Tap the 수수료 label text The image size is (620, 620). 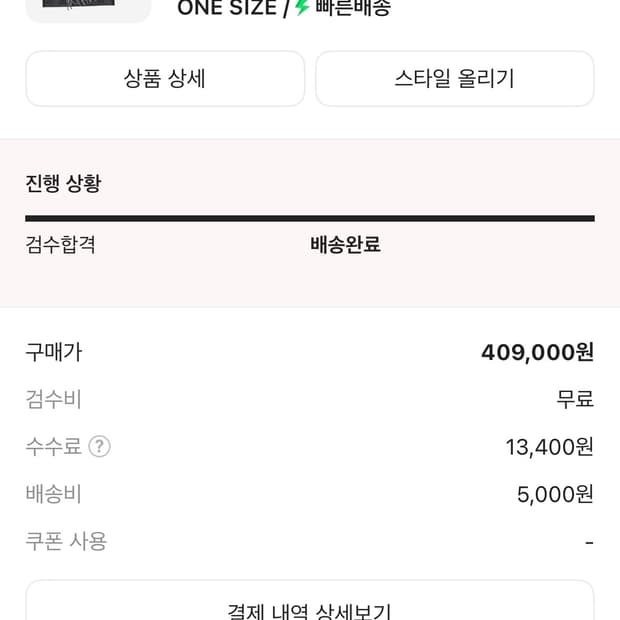tap(54, 447)
